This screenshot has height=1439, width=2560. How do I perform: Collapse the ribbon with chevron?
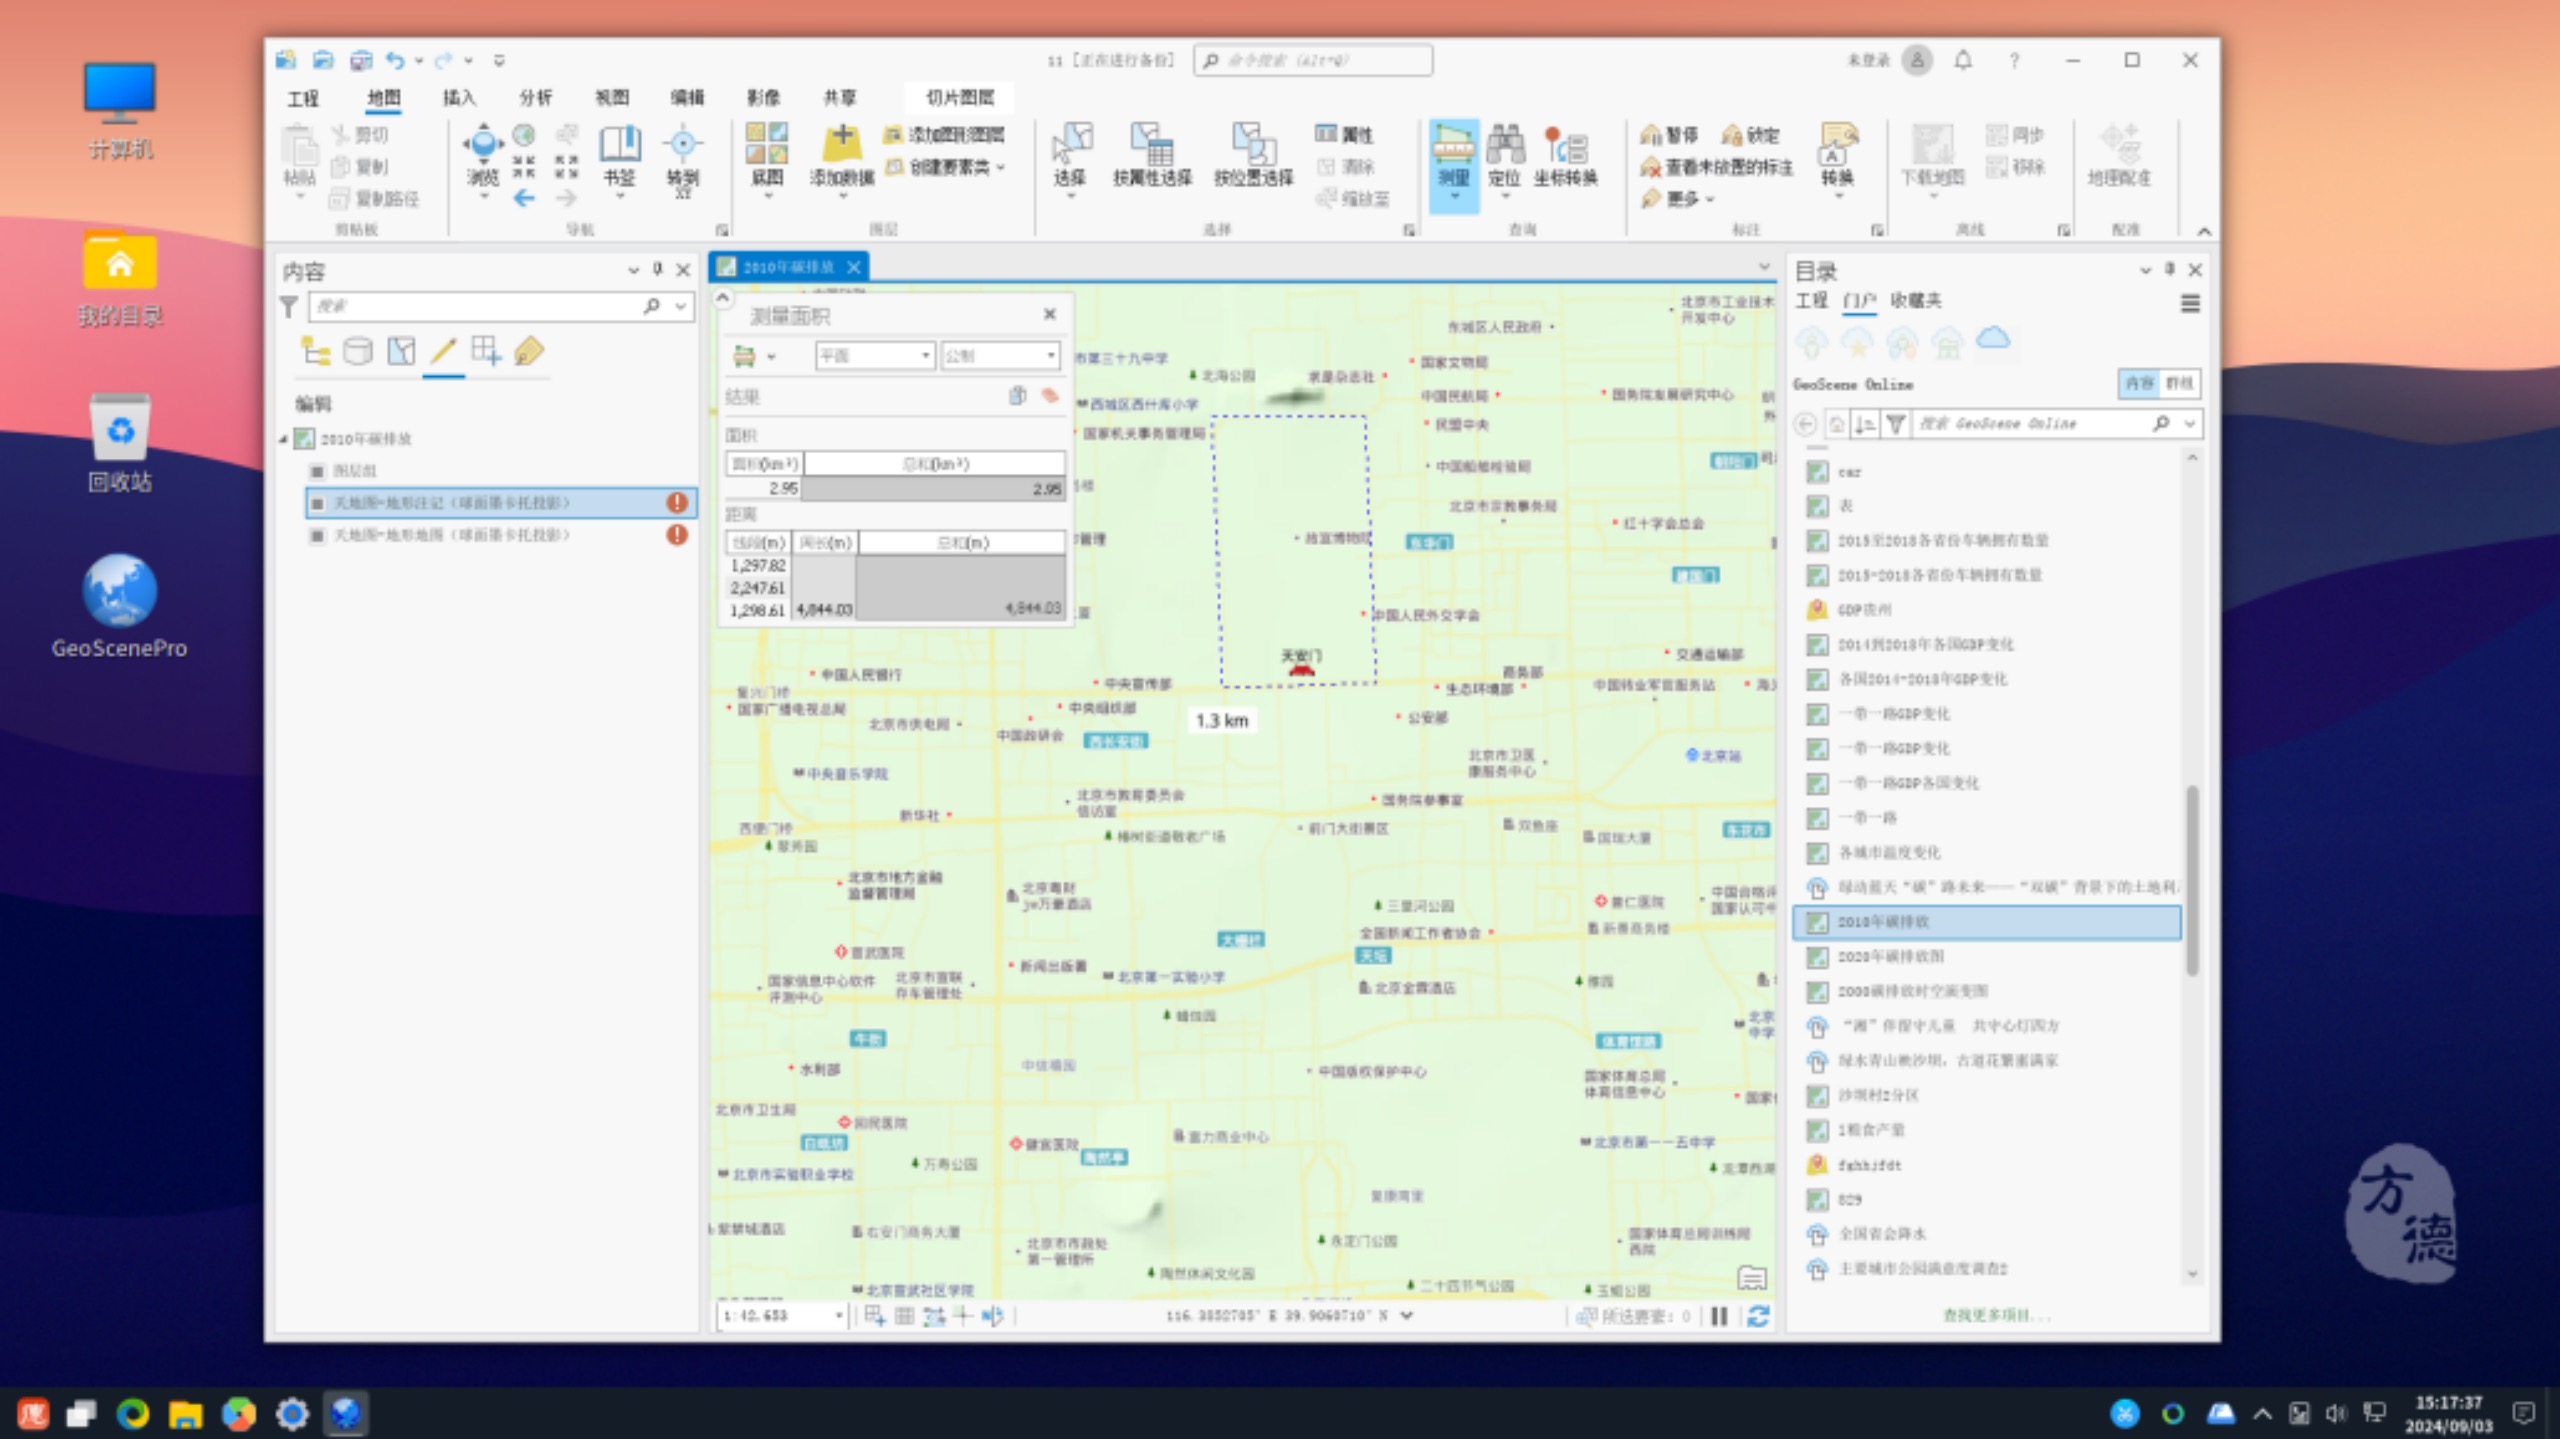coord(2204,231)
